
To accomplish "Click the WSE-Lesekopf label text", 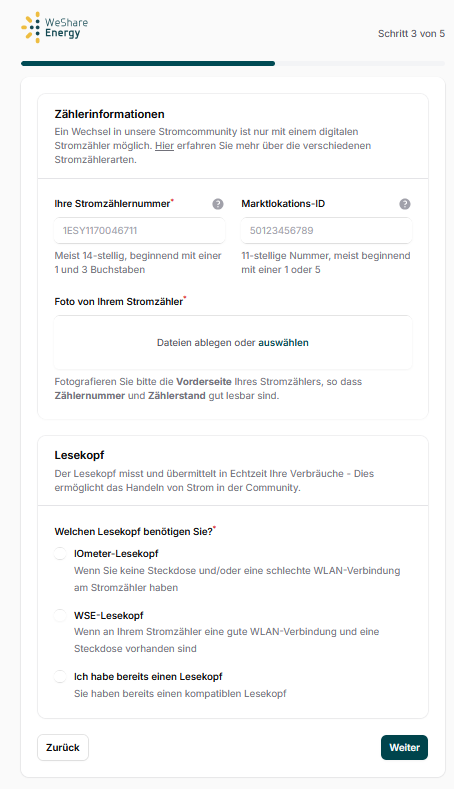I will coord(109,615).
